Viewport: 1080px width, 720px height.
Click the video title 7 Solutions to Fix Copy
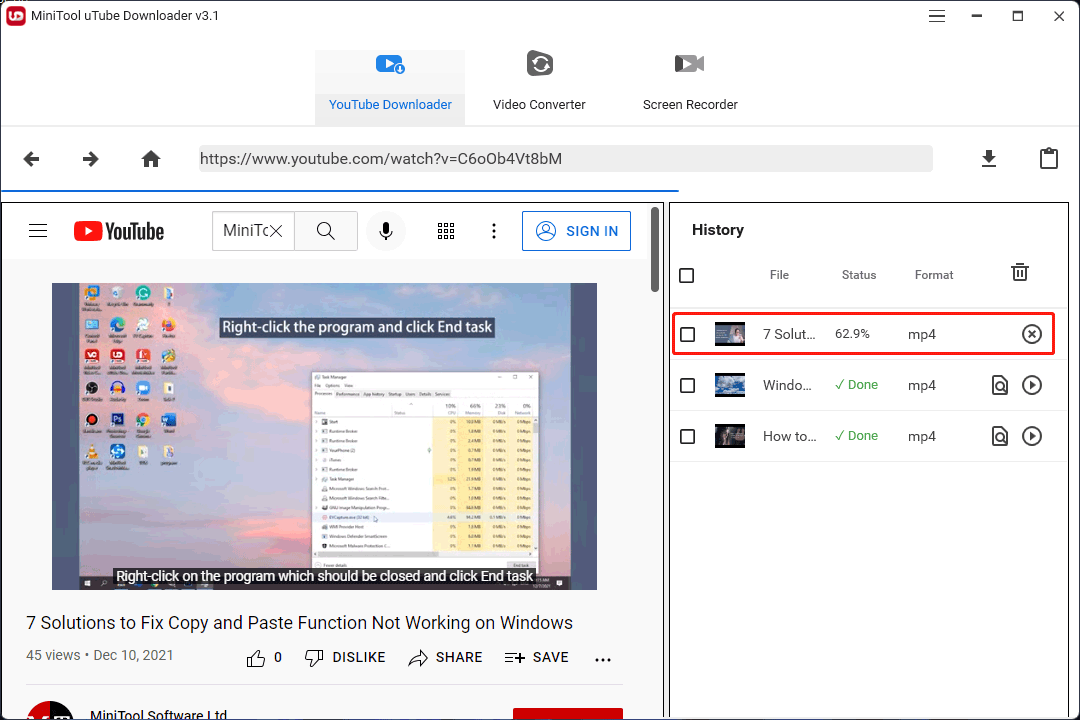[300, 623]
